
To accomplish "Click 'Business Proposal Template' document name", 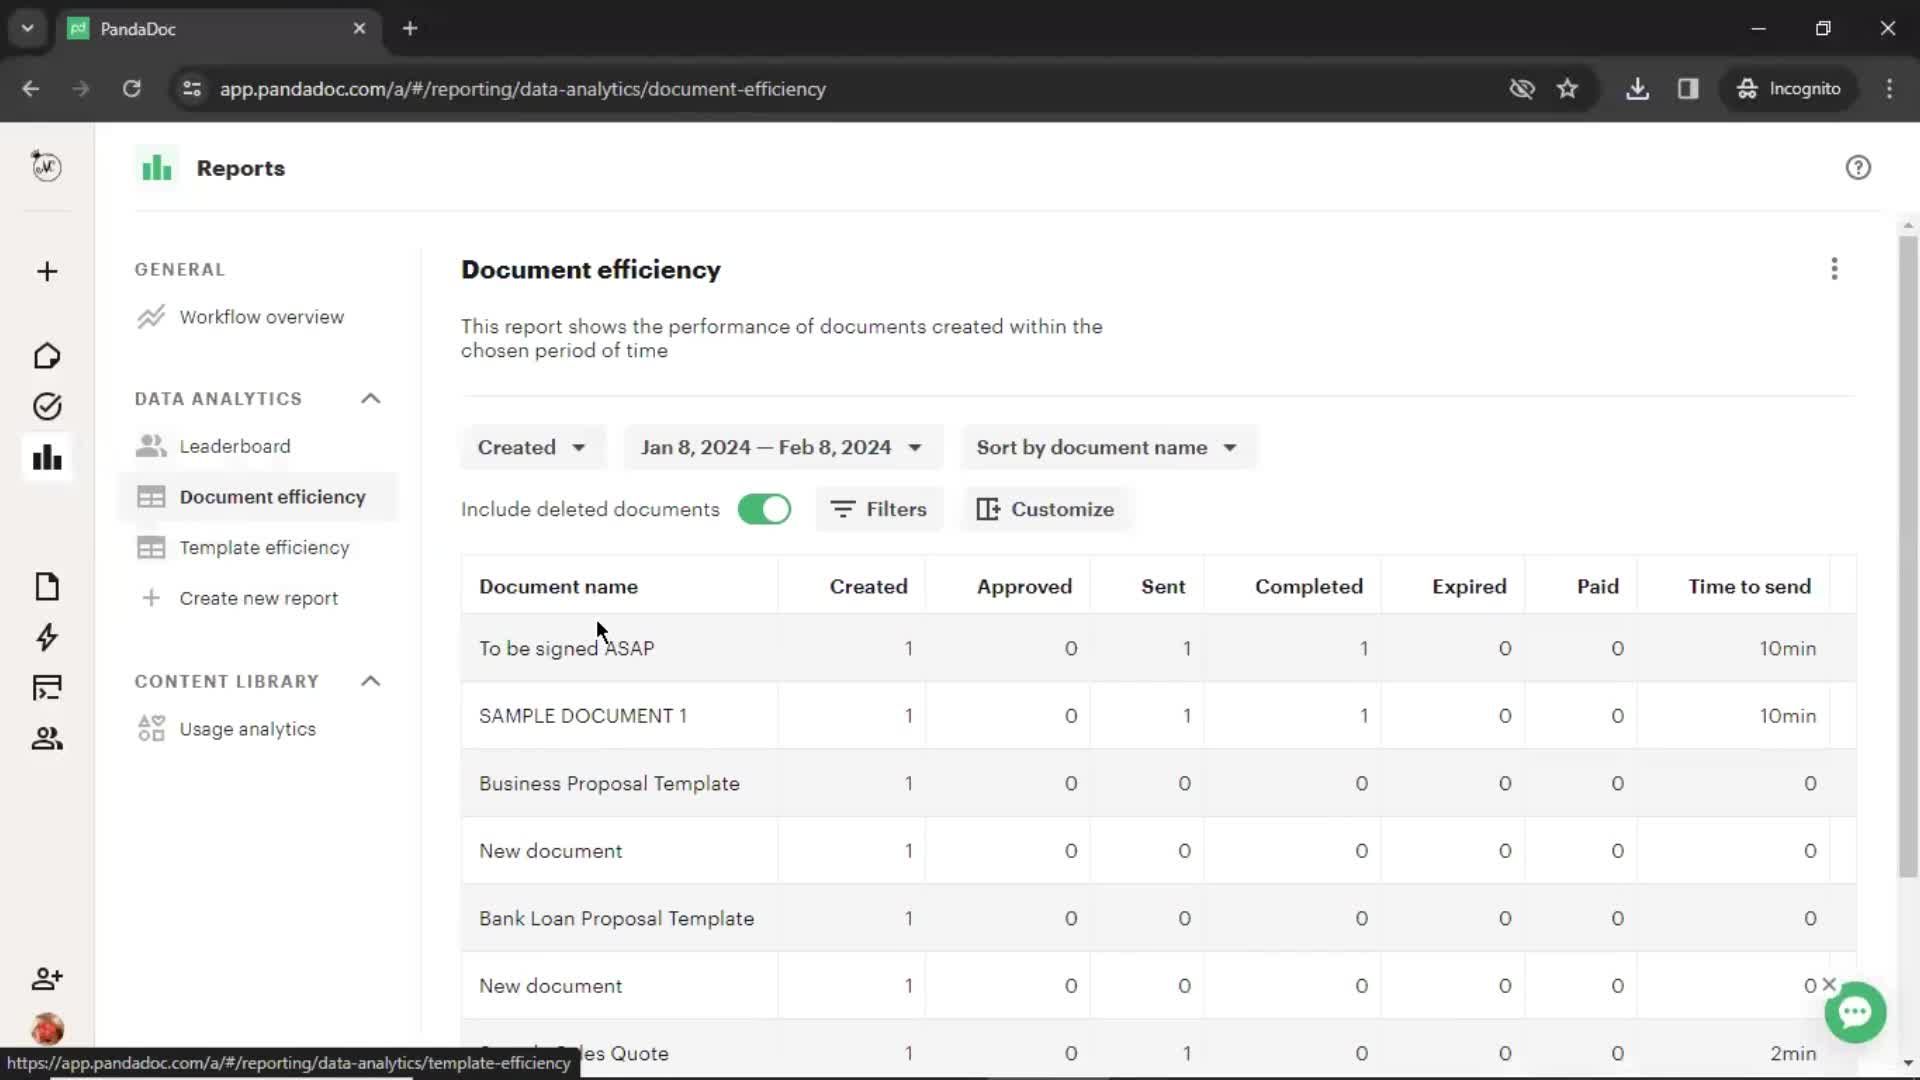I will (x=609, y=784).
